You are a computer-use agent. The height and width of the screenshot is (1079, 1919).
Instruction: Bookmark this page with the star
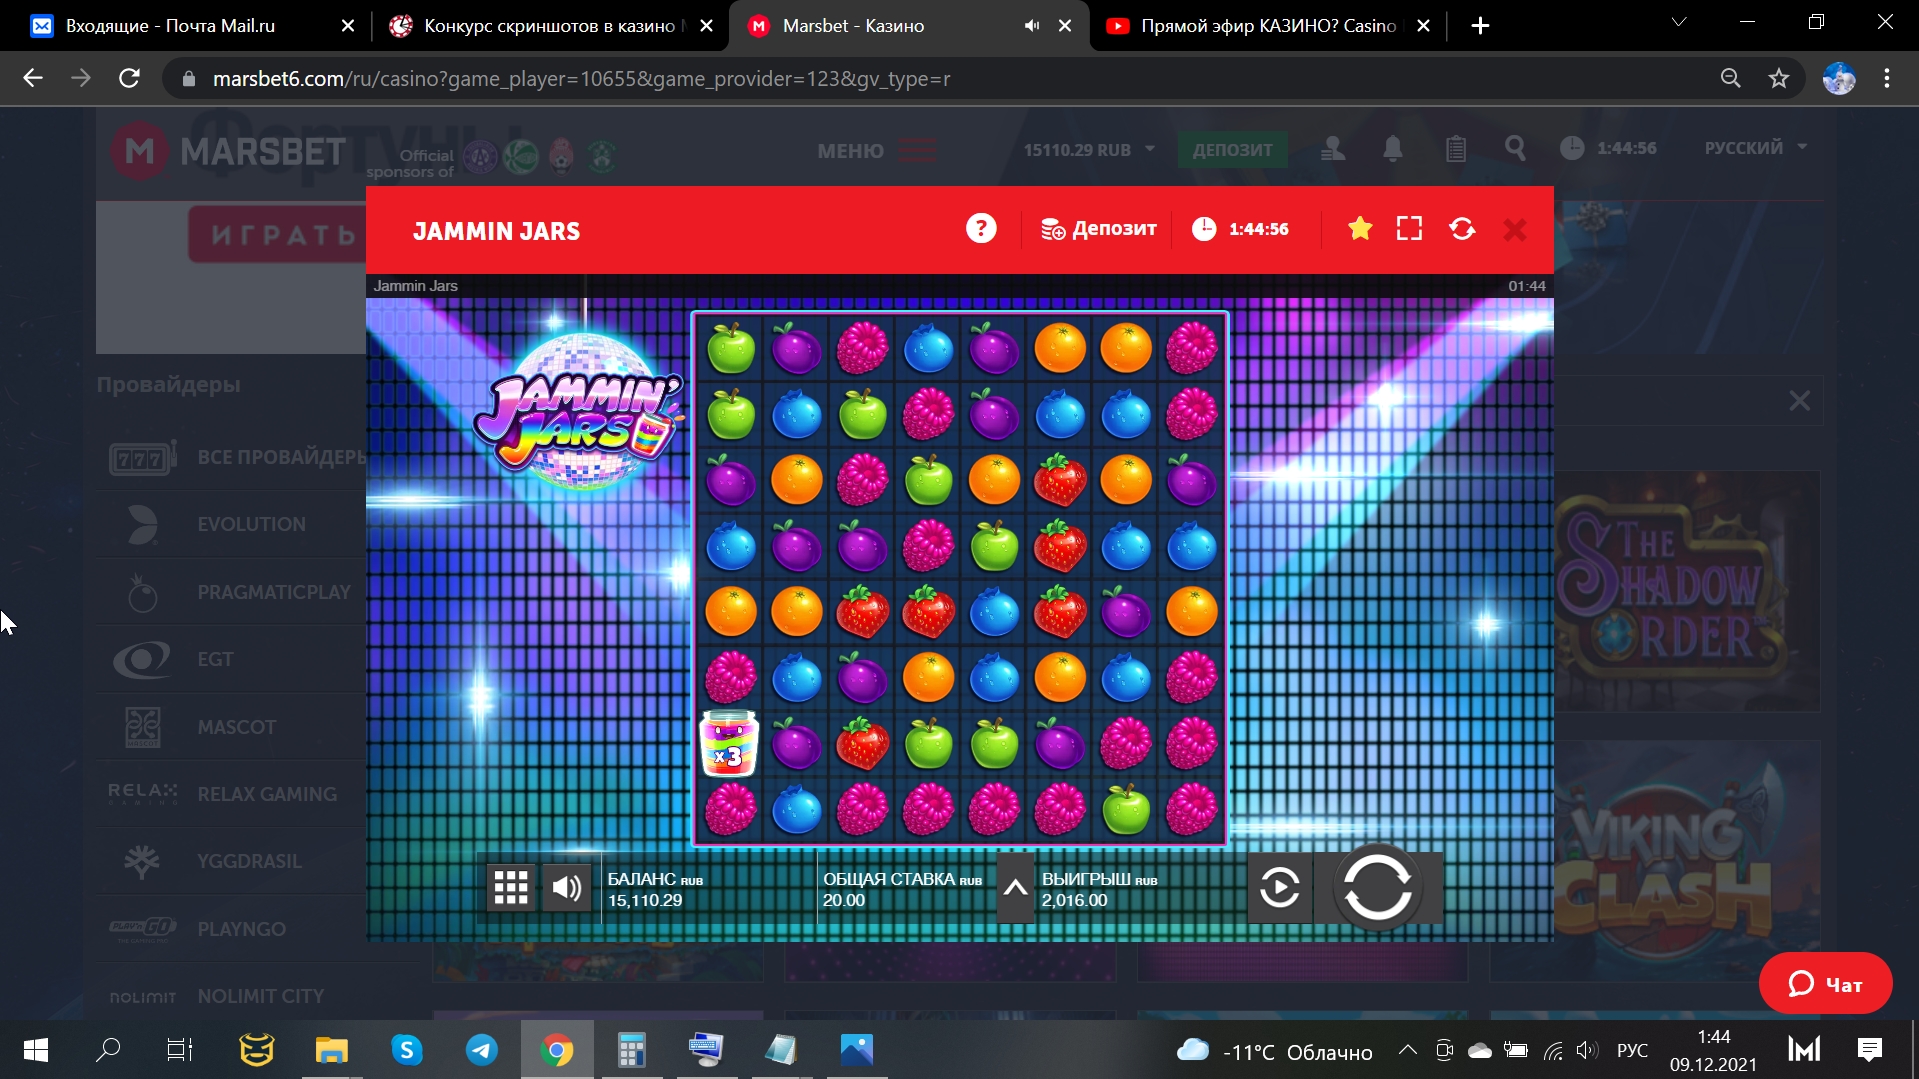pos(1778,78)
